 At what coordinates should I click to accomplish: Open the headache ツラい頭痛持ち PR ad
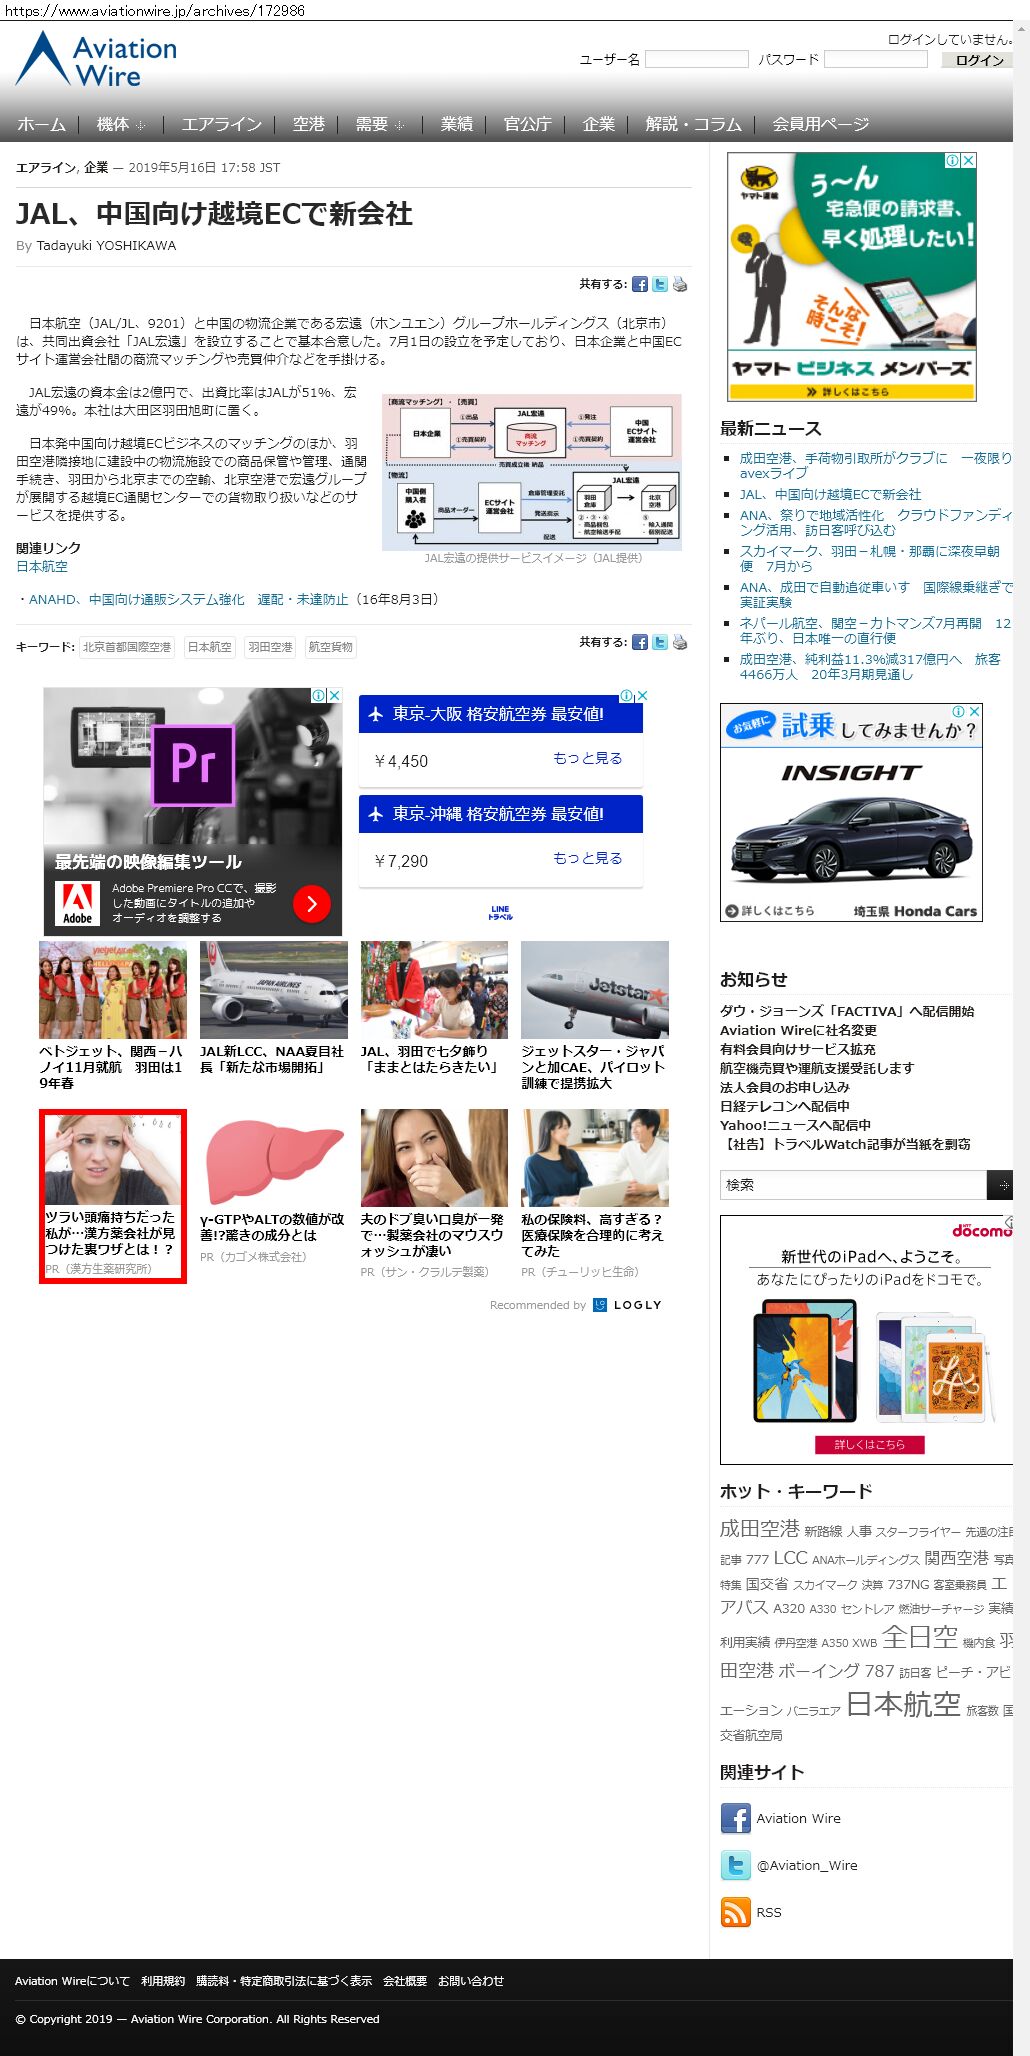pos(113,1196)
